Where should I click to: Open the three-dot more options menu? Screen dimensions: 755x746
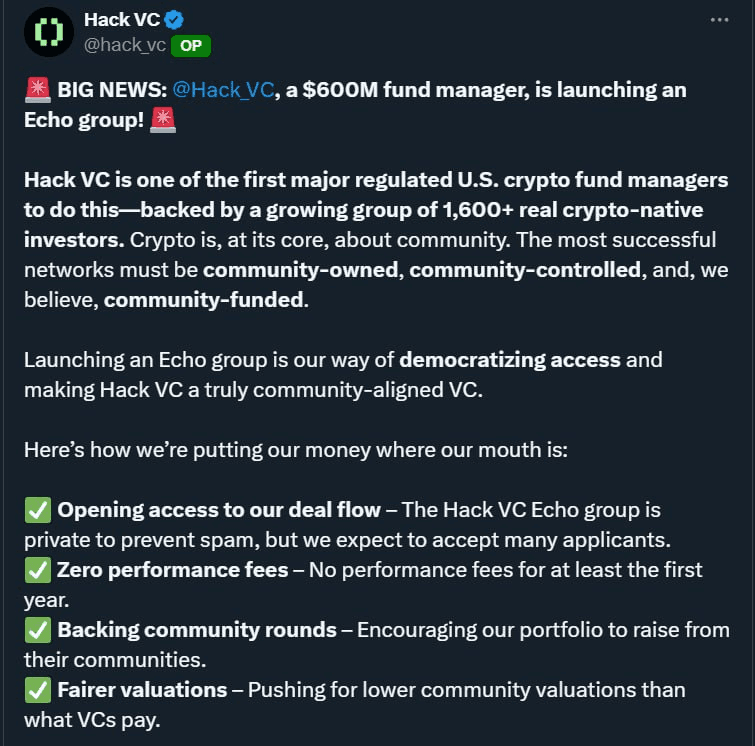[x=719, y=20]
